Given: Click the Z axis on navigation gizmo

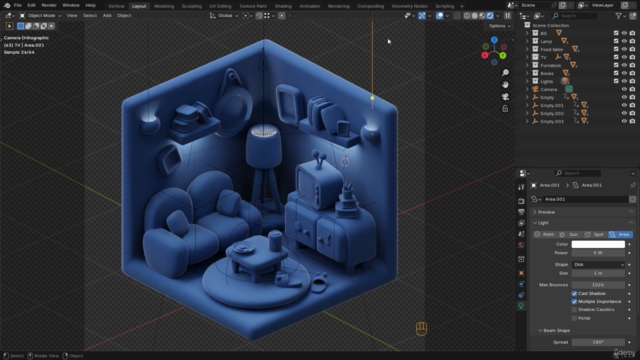Looking at the screenshot, I should [x=494, y=40].
